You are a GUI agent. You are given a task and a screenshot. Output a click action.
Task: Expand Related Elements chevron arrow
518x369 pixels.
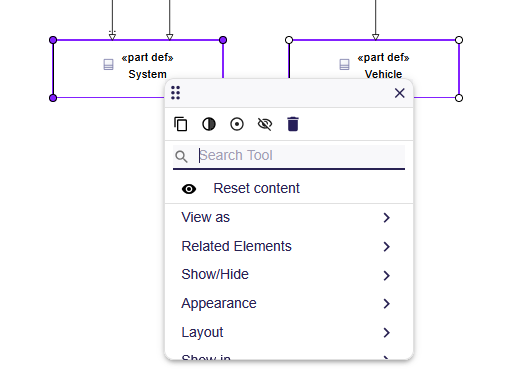pos(386,247)
